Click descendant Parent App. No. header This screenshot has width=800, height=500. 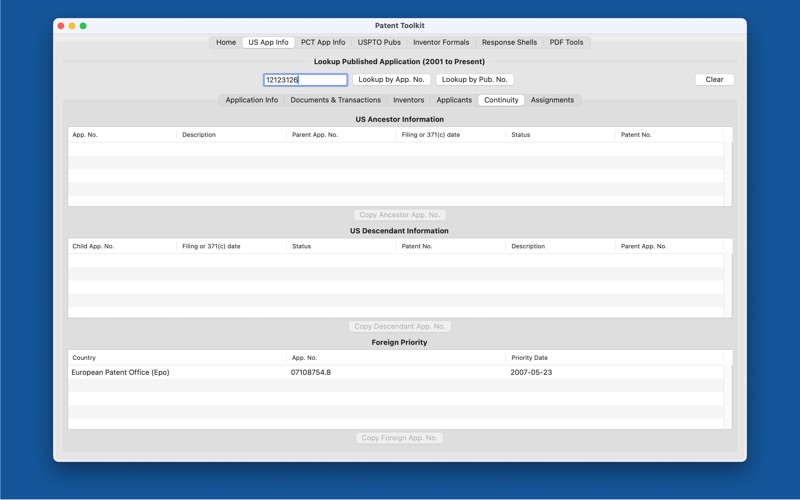coord(669,246)
